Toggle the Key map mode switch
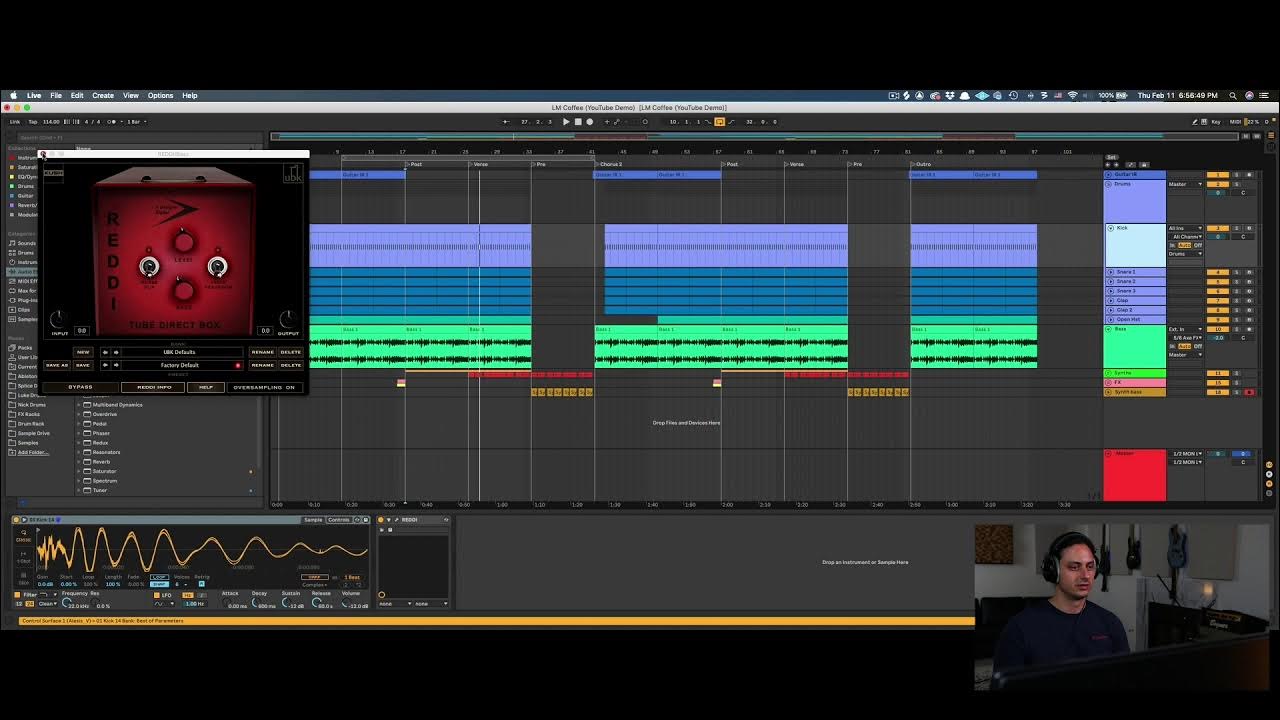The height and width of the screenshot is (720, 1280). (1215, 122)
